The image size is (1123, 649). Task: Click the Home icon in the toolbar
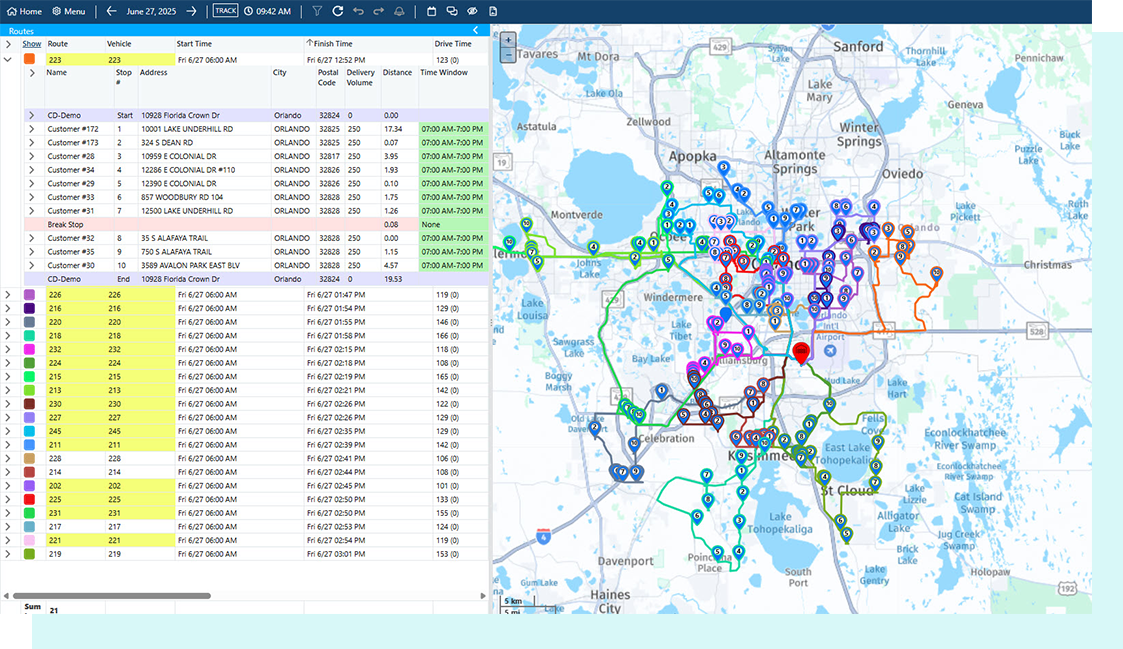click(11, 11)
